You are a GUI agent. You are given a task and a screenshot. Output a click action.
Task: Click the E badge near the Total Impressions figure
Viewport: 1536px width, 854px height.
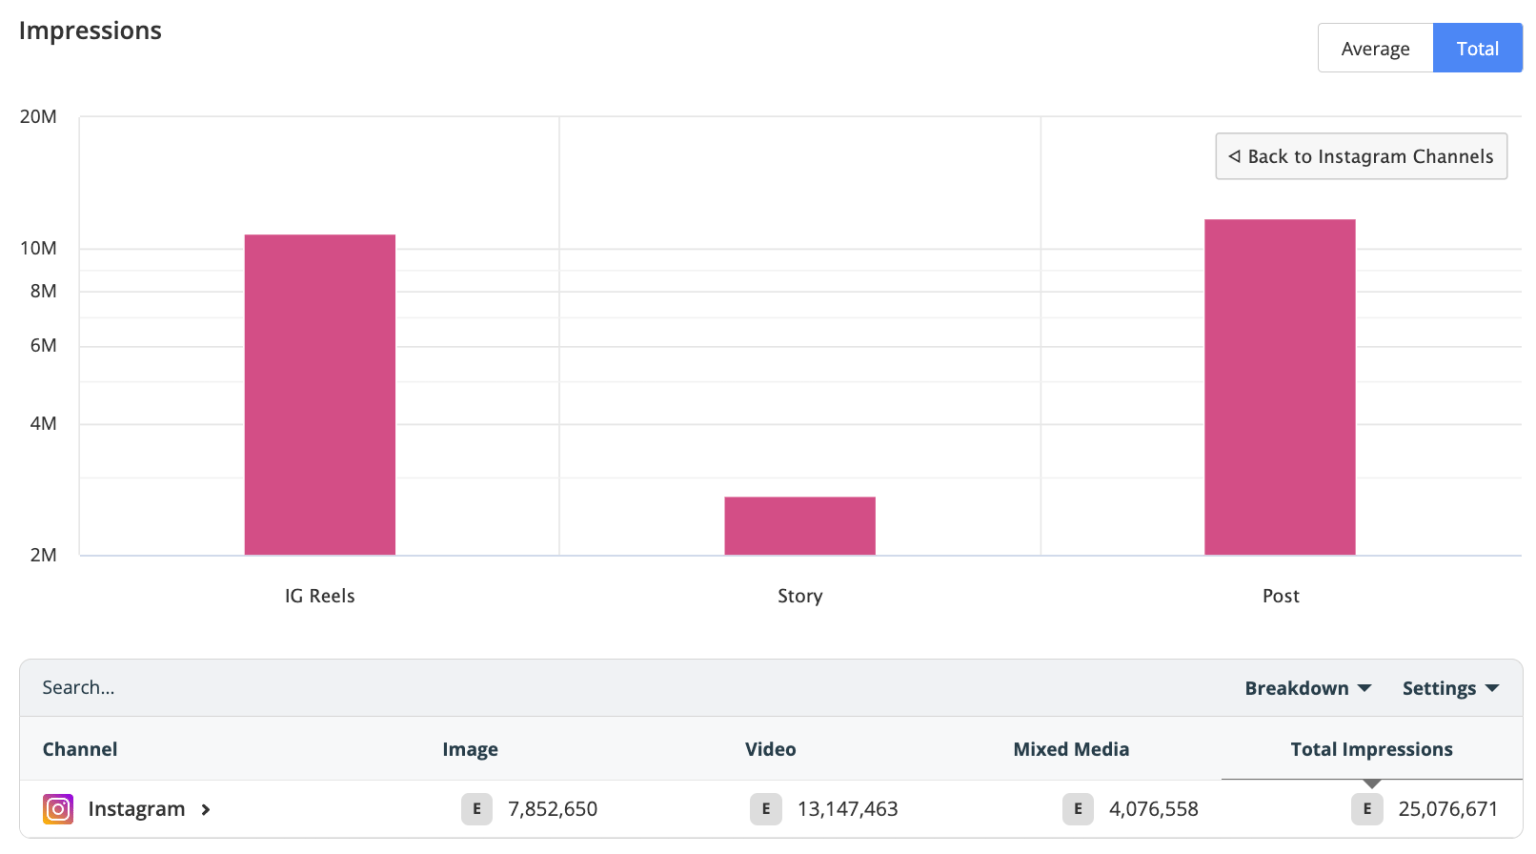1367,809
